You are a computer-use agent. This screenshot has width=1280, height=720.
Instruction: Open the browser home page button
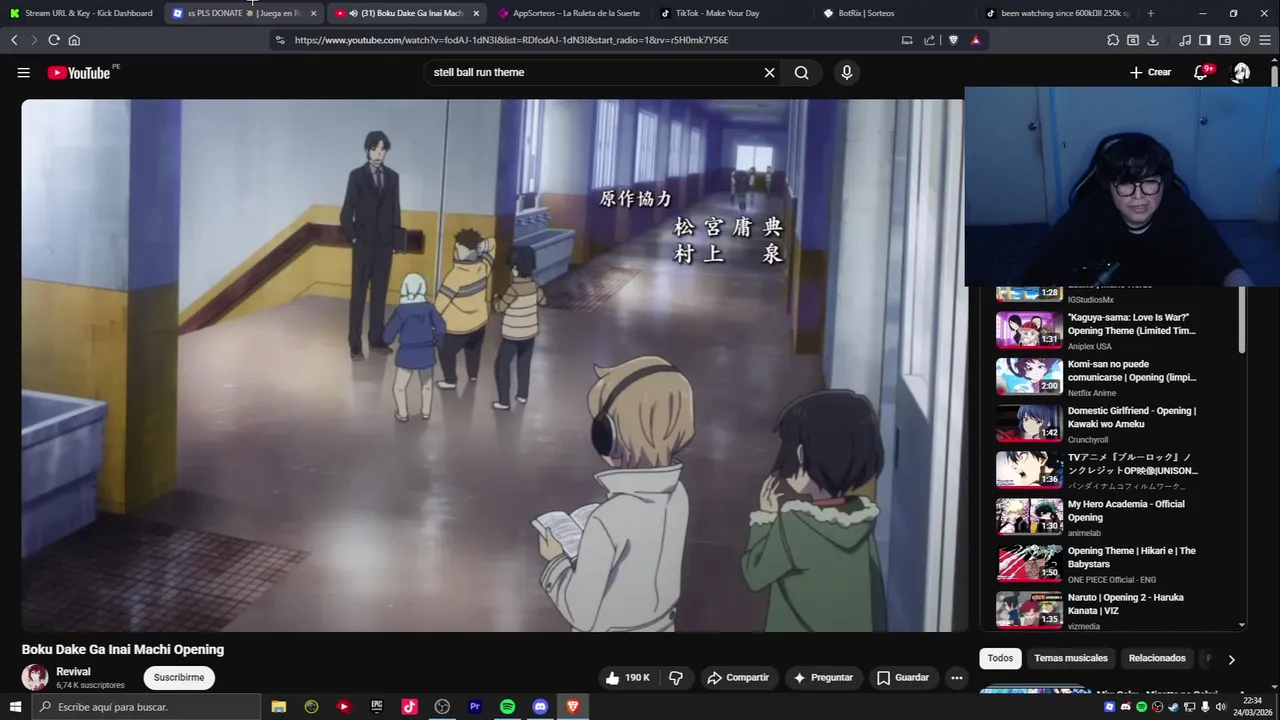74,40
